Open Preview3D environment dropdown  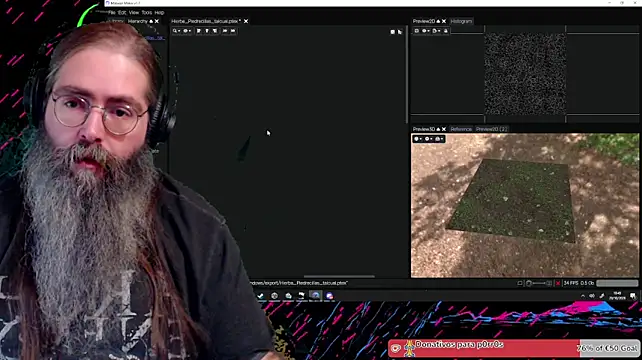coord(428,139)
